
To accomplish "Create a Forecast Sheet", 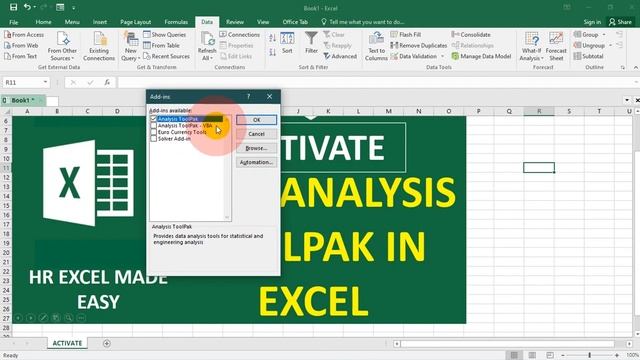I will point(556,46).
